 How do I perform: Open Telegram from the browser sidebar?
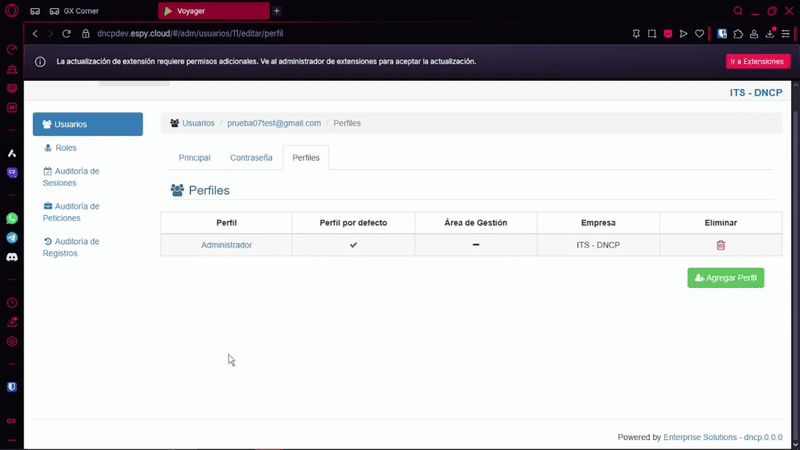[x=12, y=238]
